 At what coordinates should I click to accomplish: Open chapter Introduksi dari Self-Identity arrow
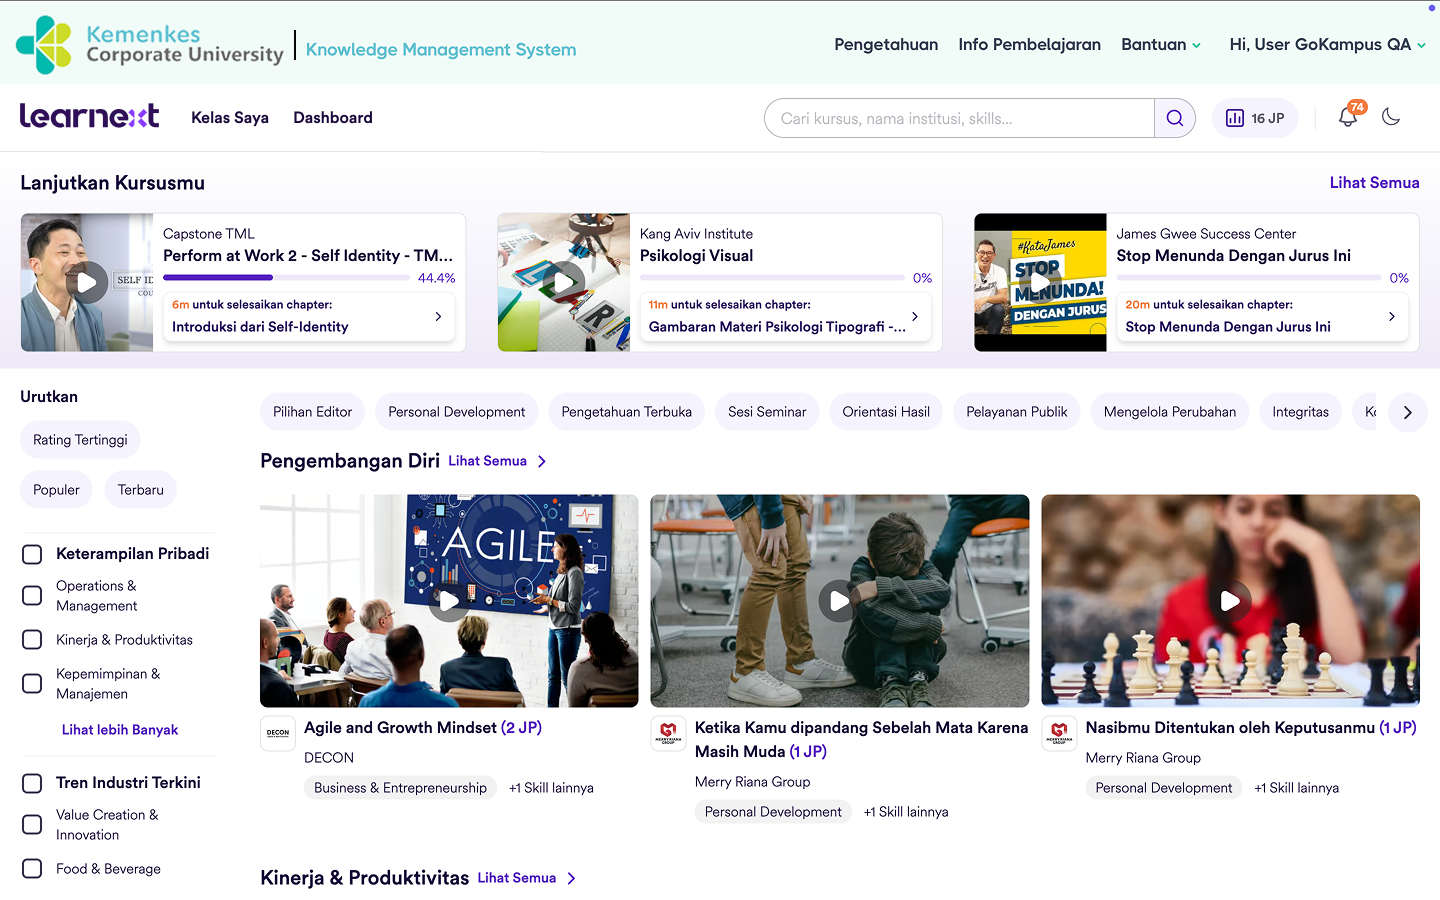[x=438, y=316]
